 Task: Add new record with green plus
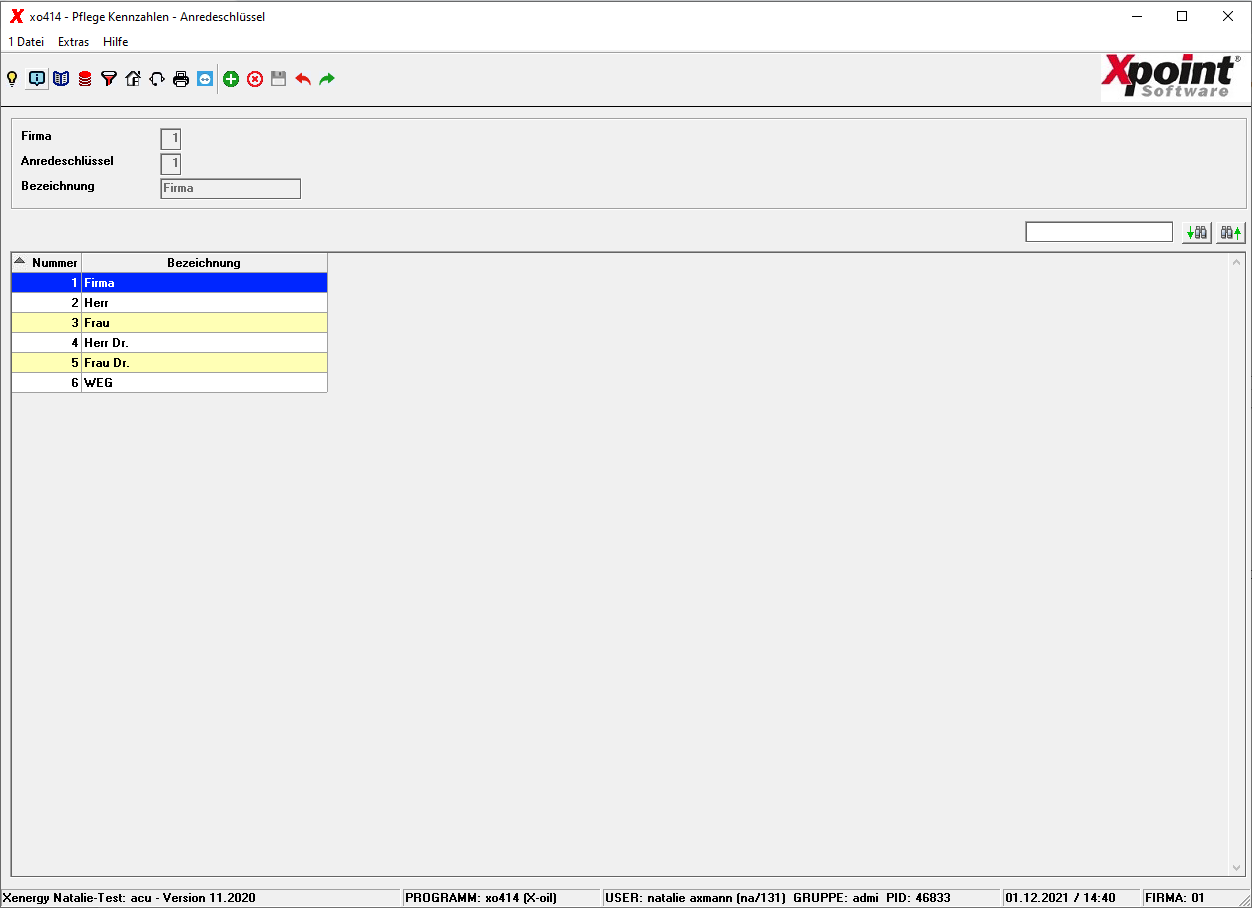tap(231, 79)
